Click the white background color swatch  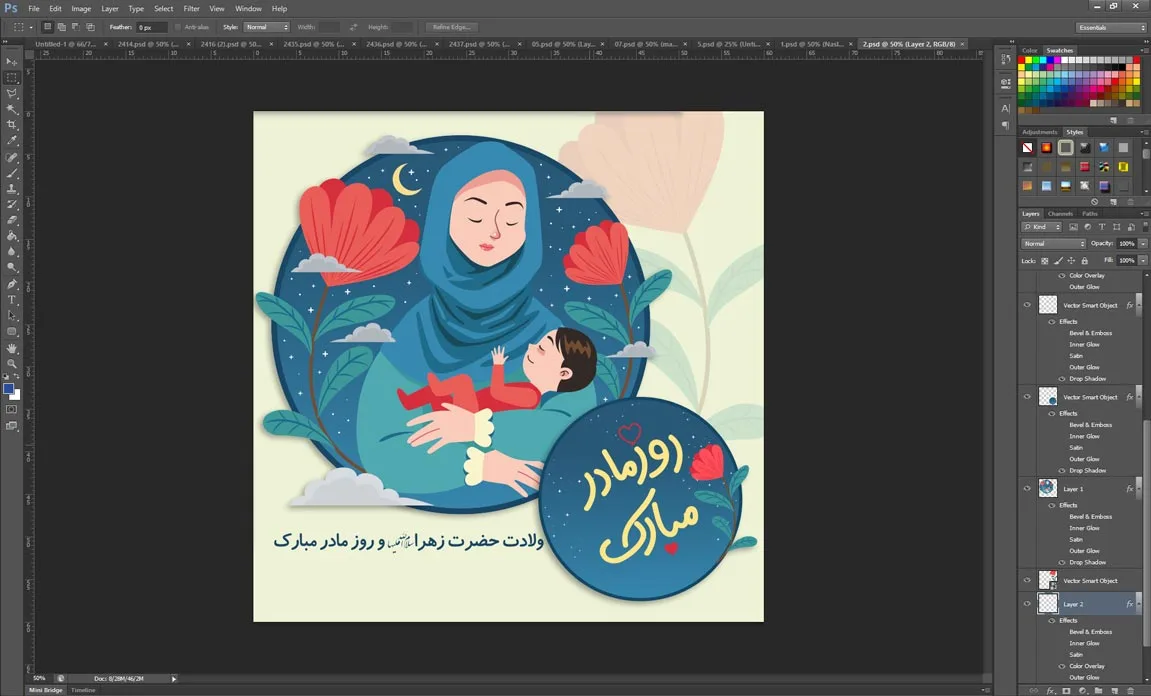point(16,395)
